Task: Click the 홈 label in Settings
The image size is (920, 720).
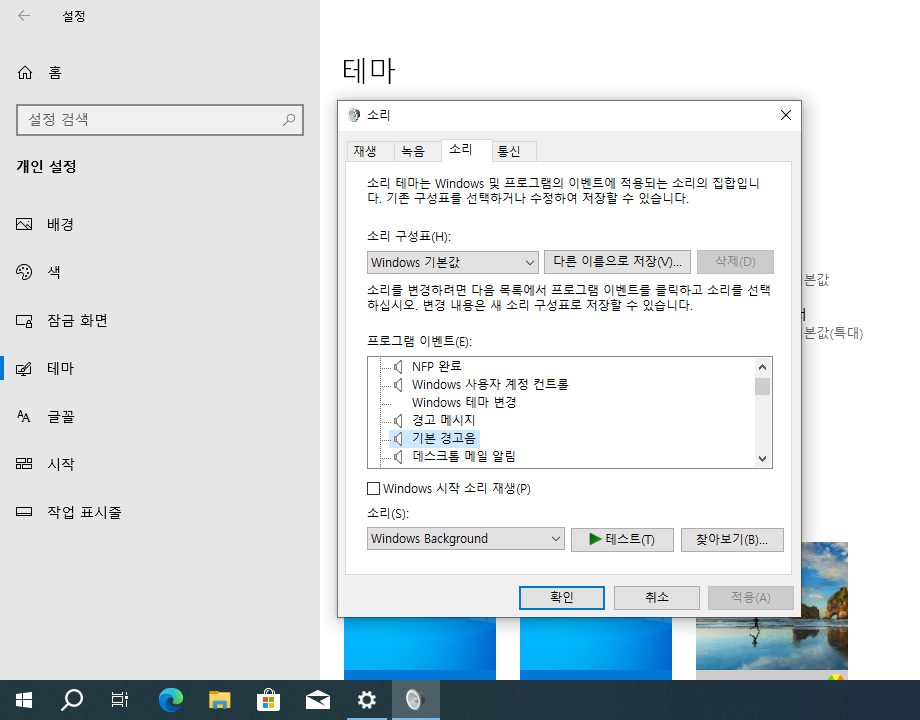Action: (55, 73)
